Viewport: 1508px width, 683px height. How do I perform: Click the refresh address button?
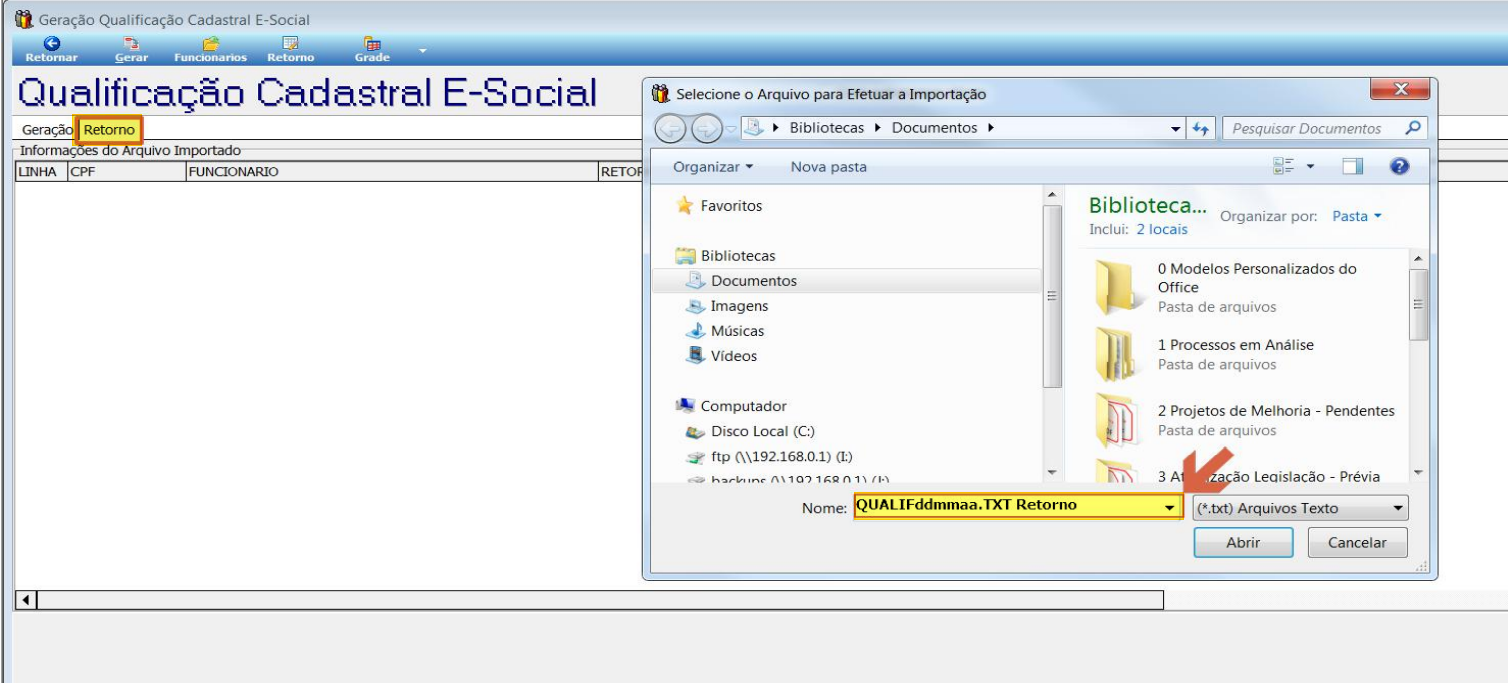[x=1201, y=129]
